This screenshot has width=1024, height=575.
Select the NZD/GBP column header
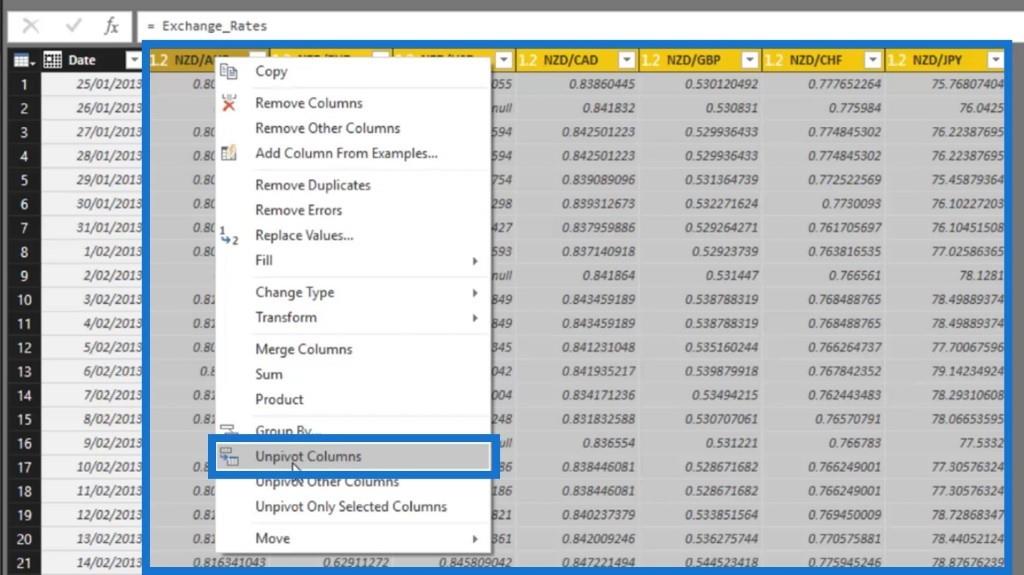pos(693,60)
